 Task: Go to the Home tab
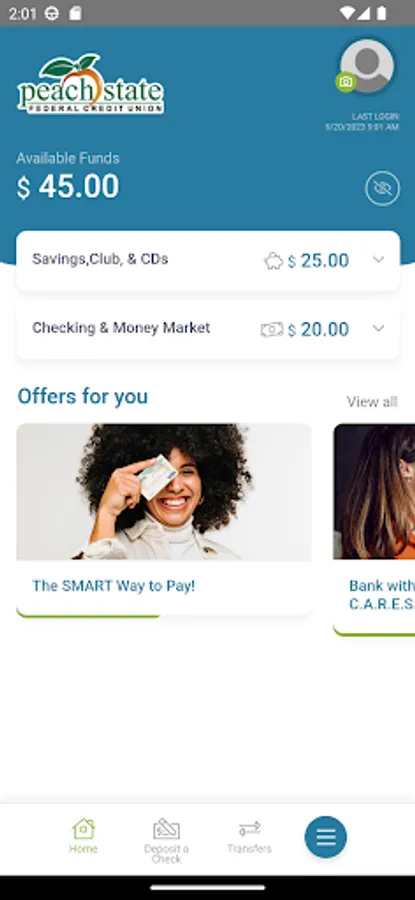83,836
